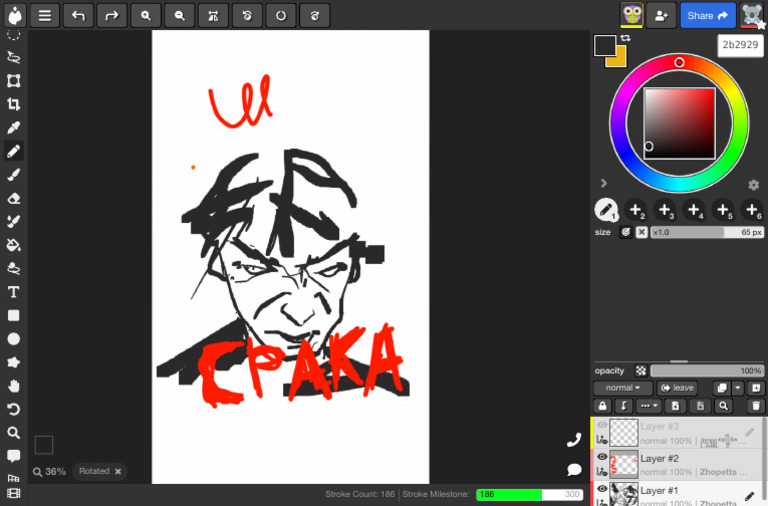
Task: Click the invite user button
Action: (x=661, y=16)
